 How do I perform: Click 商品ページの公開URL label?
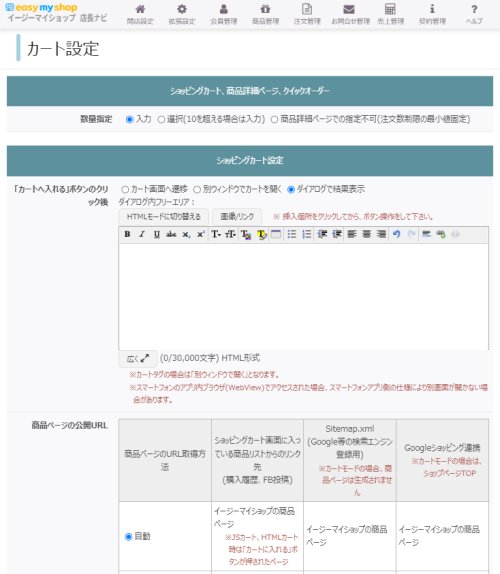point(70,425)
